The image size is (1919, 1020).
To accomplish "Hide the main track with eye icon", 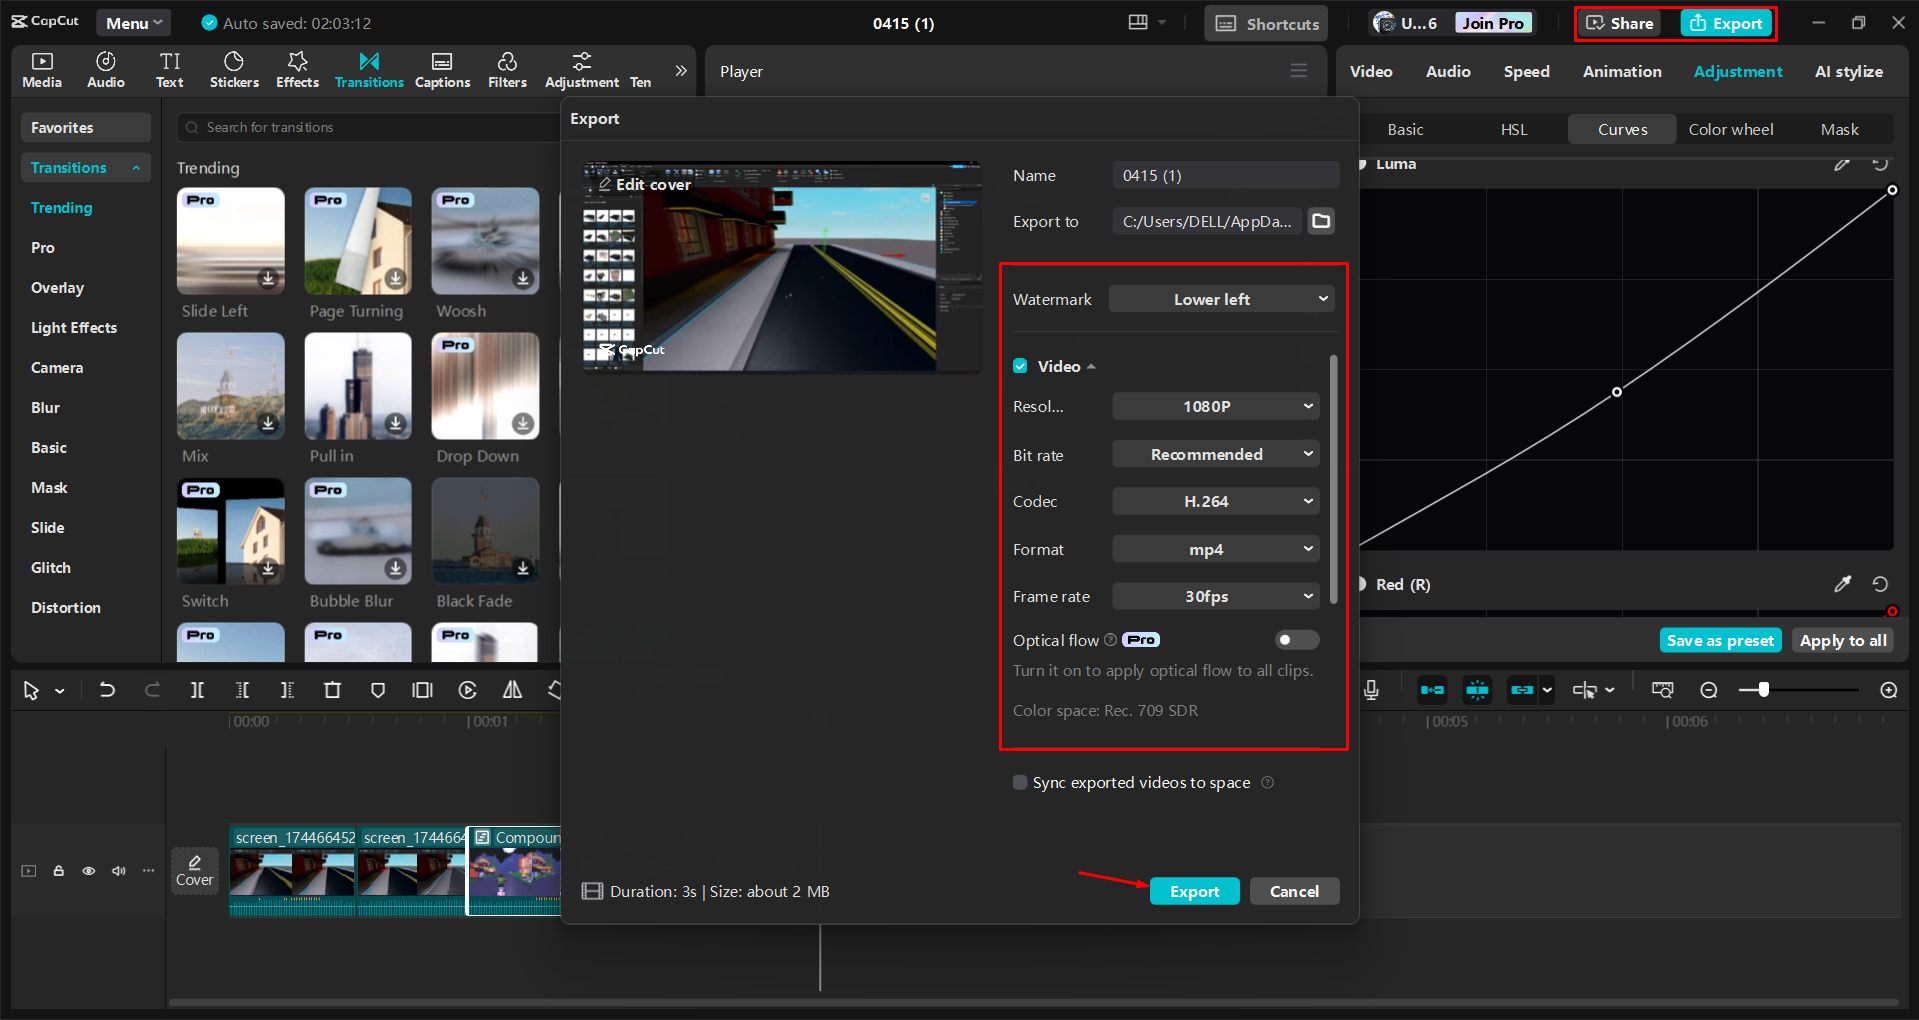I will point(89,871).
